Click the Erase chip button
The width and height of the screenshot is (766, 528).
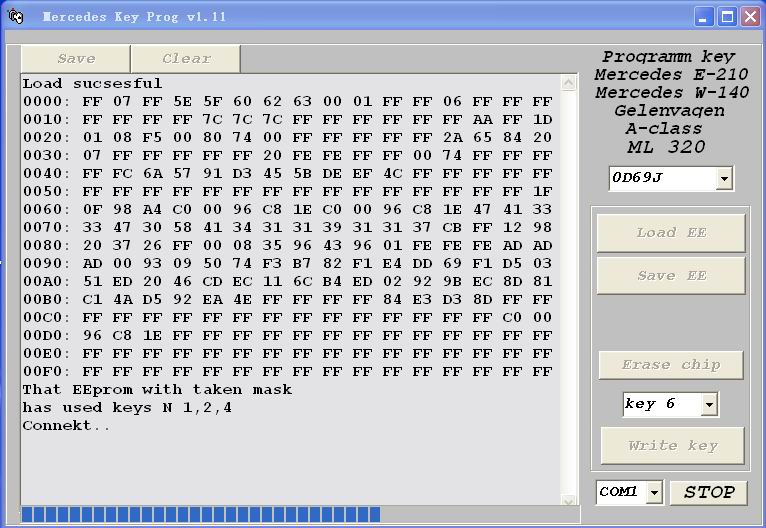click(x=671, y=365)
